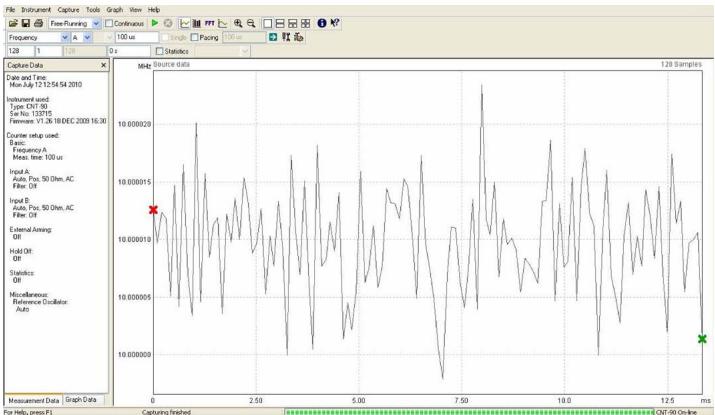The height and width of the screenshot is (415, 715).
Task: Click the 128 samples count field
Action: click(21, 51)
